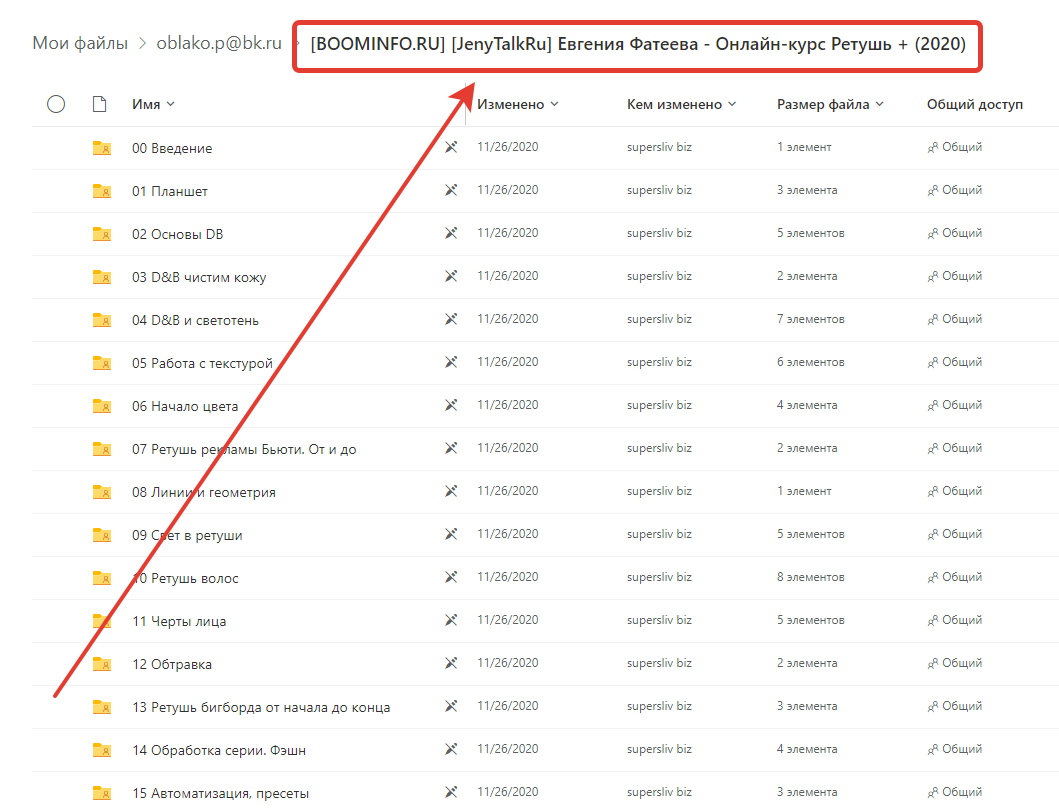
Task: Click the sync icon for 10 Ретушь волос
Action: (x=451, y=577)
